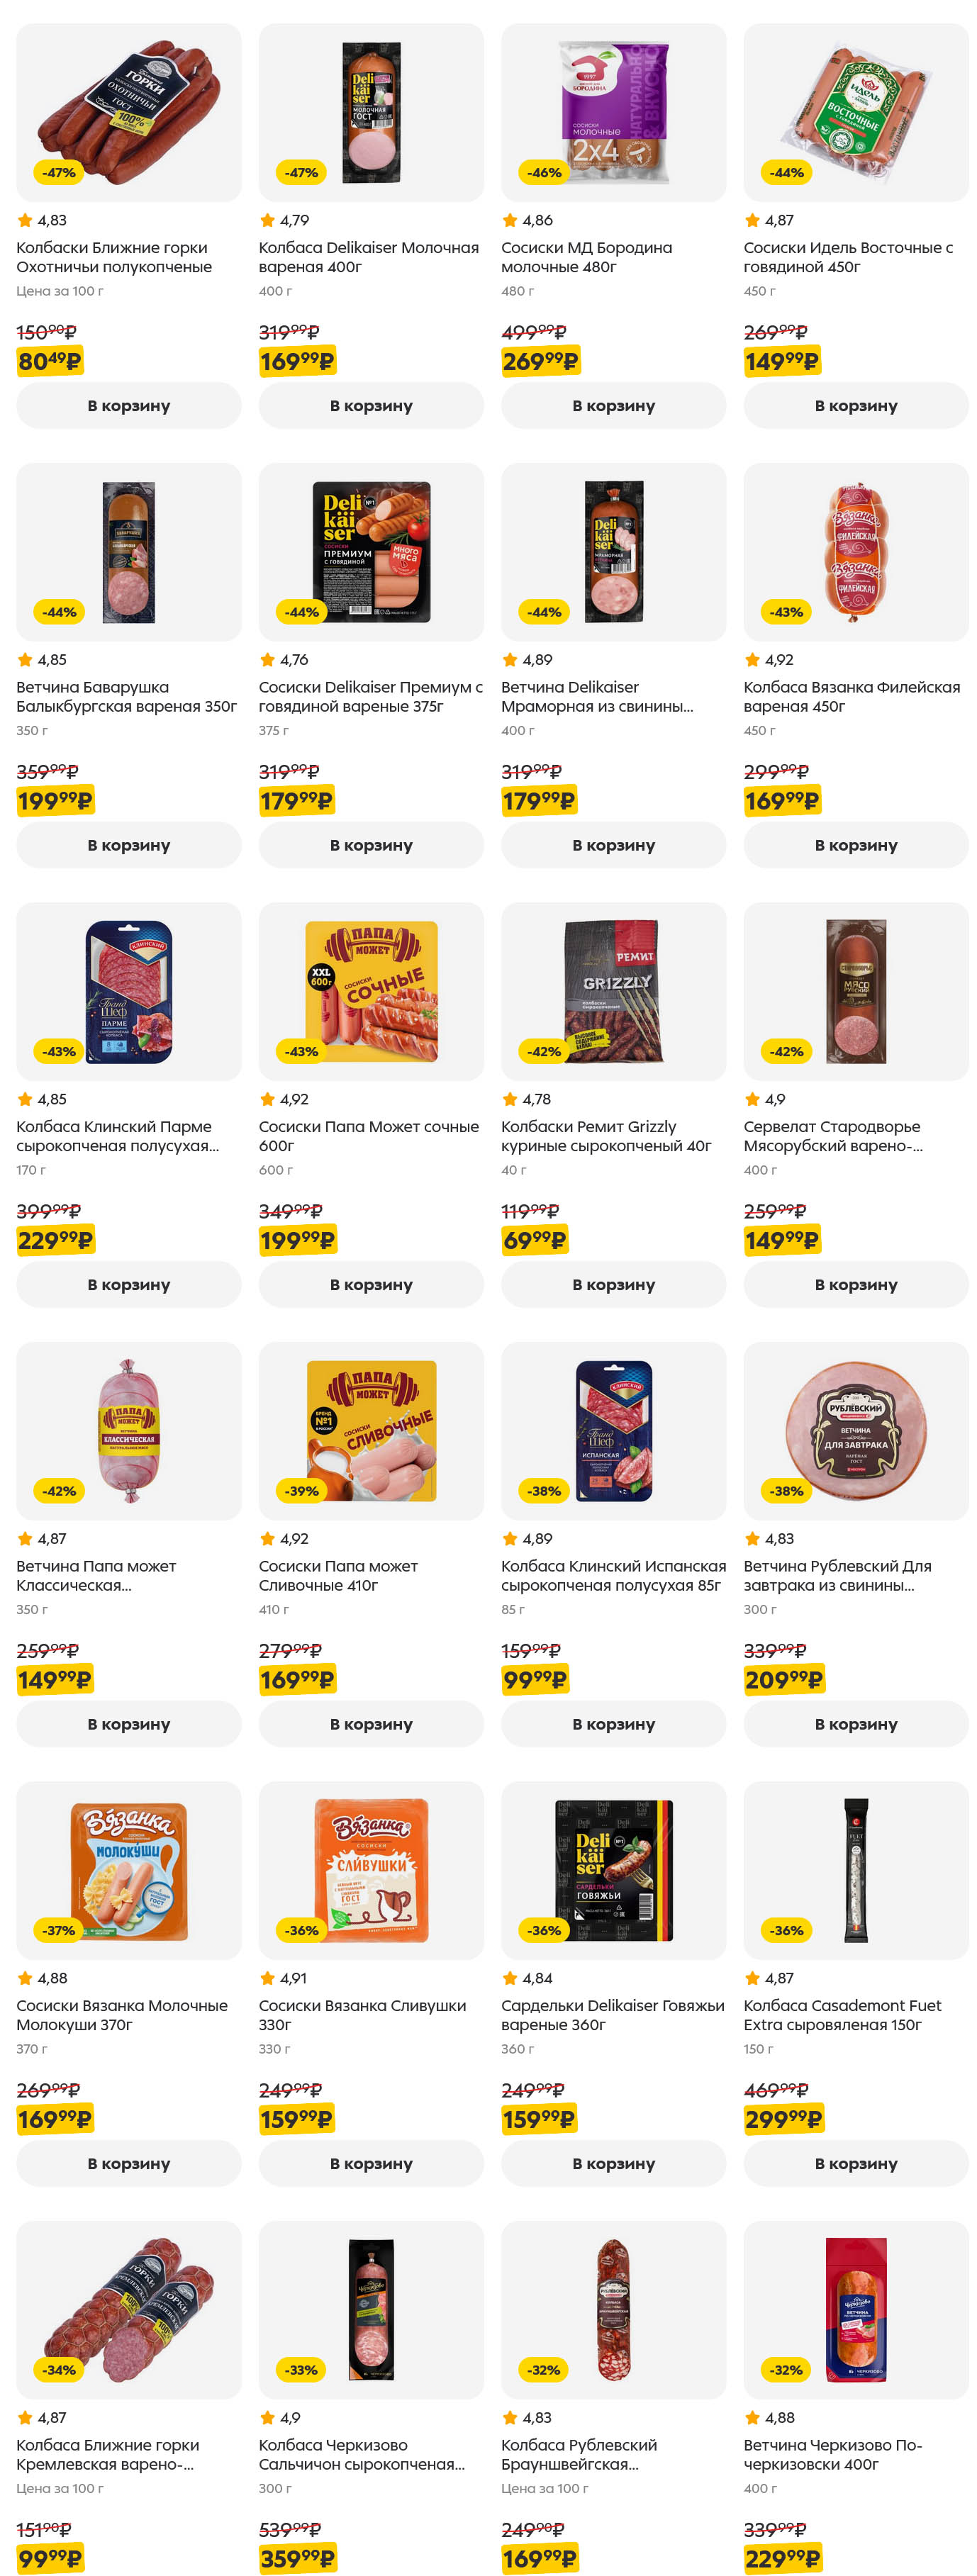The width and height of the screenshot is (977, 2576).
Task: Add Сосиски Идель Восточные to cart
Action: pyautogui.click(x=855, y=406)
